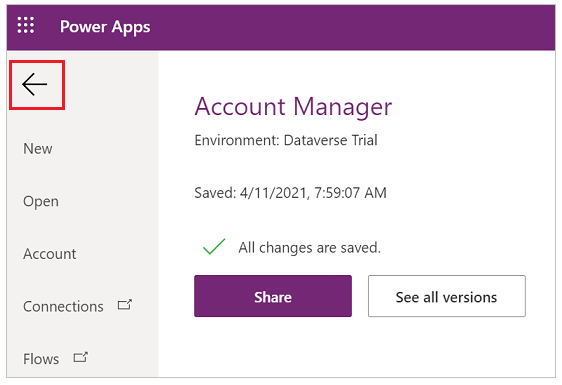
Task: Click the purple Share button
Action: [273, 296]
